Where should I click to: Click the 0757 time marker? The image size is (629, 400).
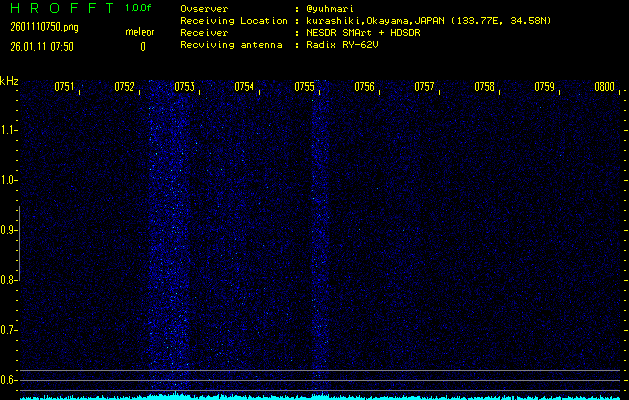pyautogui.click(x=424, y=87)
